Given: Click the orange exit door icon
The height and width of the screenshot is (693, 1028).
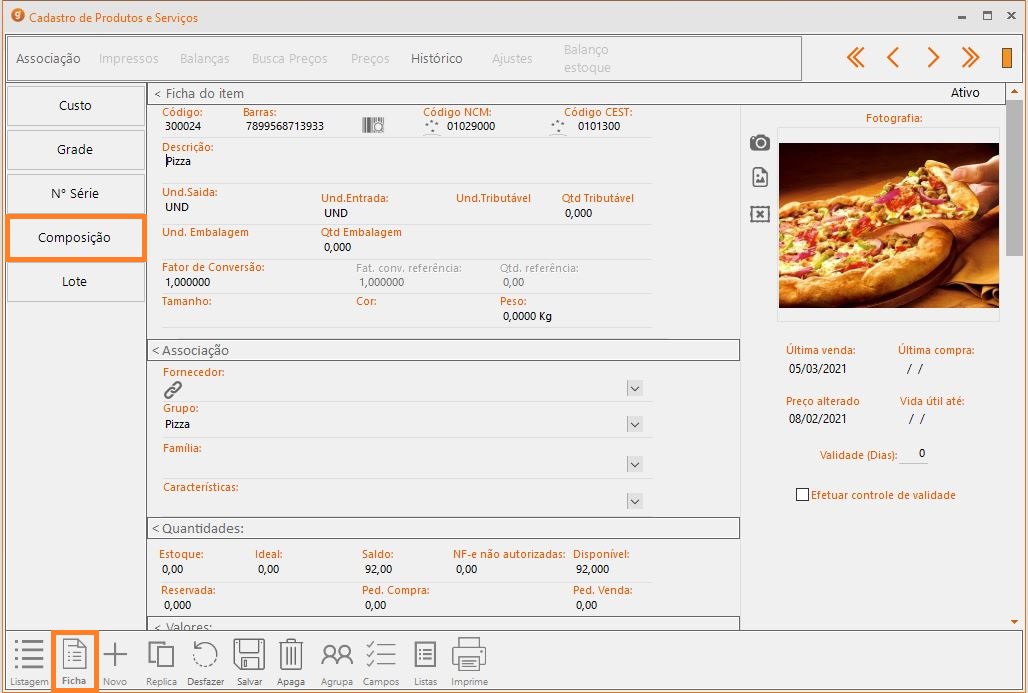Looking at the screenshot, I should click(x=1006, y=58).
